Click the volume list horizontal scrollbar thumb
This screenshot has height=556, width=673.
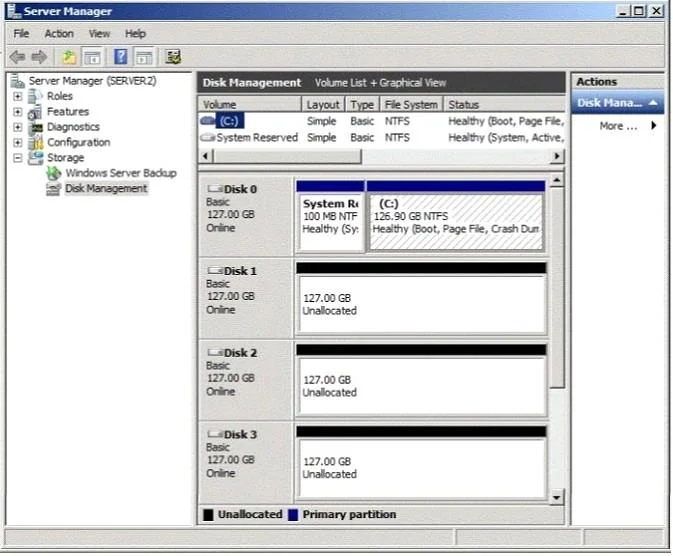(288, 156)
